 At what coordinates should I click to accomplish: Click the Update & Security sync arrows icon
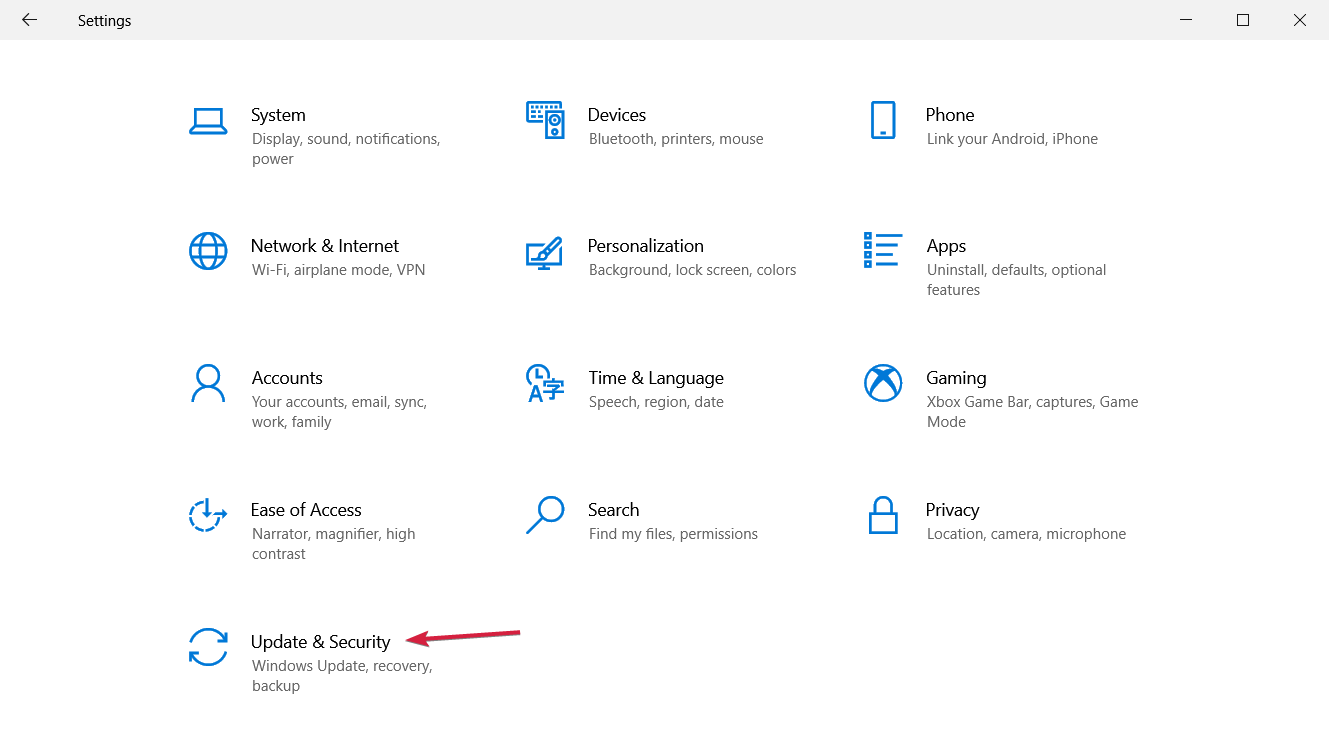208,647
